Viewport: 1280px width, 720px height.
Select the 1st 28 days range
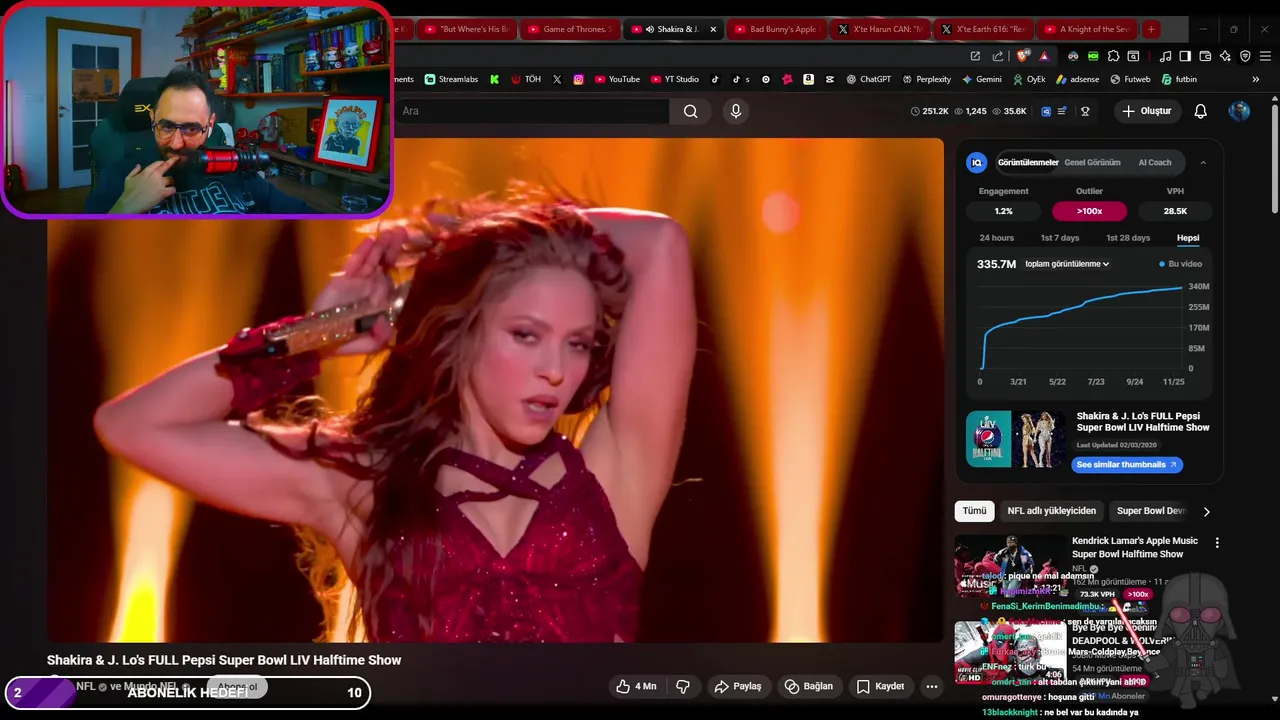click(1128, 238)
